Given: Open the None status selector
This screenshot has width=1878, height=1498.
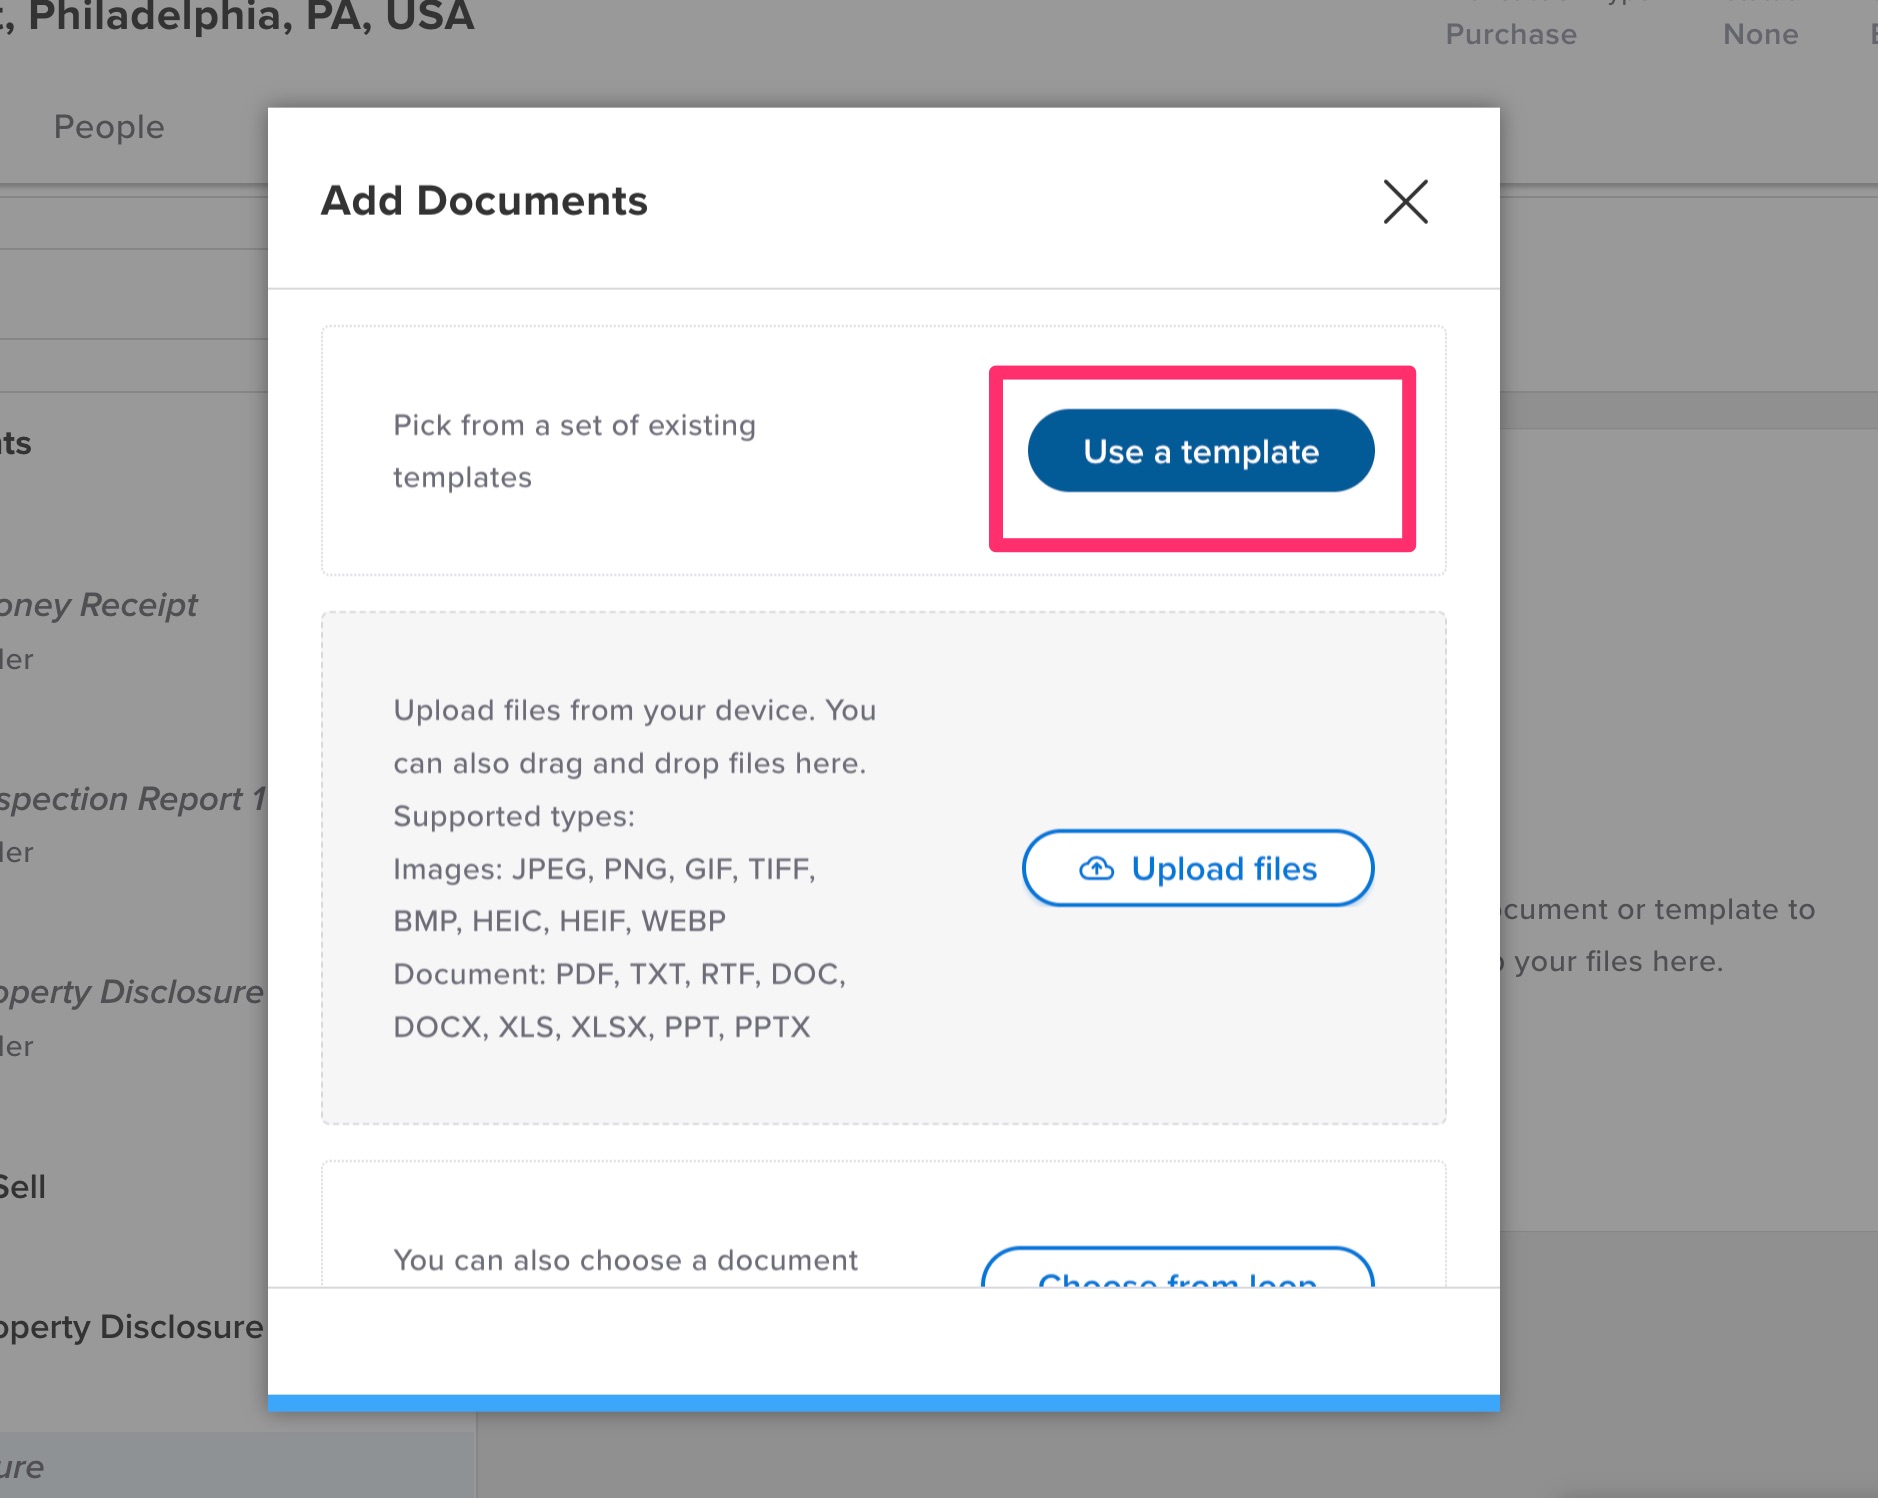Looking at the screenshot, I should (1760, 34).
